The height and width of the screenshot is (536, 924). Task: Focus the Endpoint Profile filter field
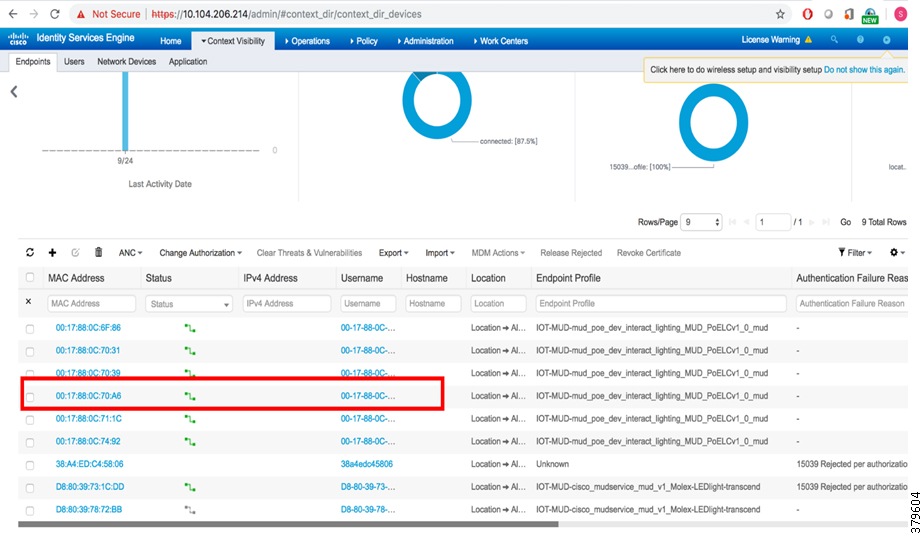click(x=661, y=303)
